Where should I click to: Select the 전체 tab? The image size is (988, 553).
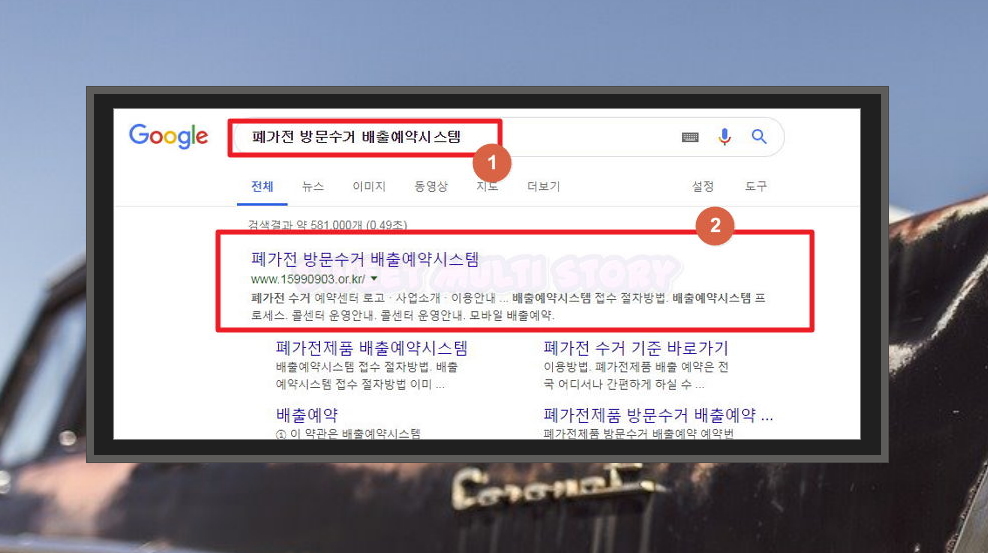coord(262,186)
